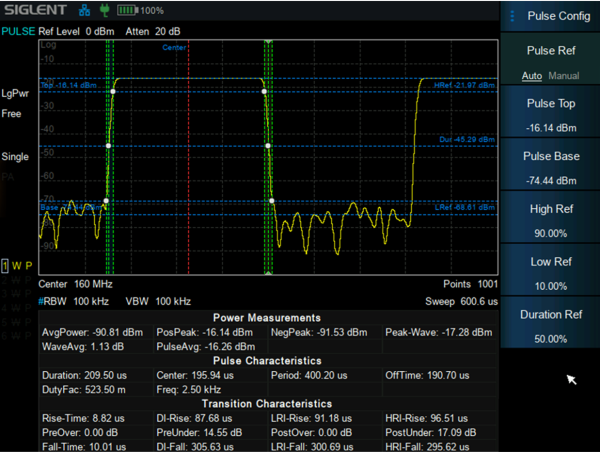Open the Pulse Base value setting
This screenshot has width=600, height=452.
[551, 168]
